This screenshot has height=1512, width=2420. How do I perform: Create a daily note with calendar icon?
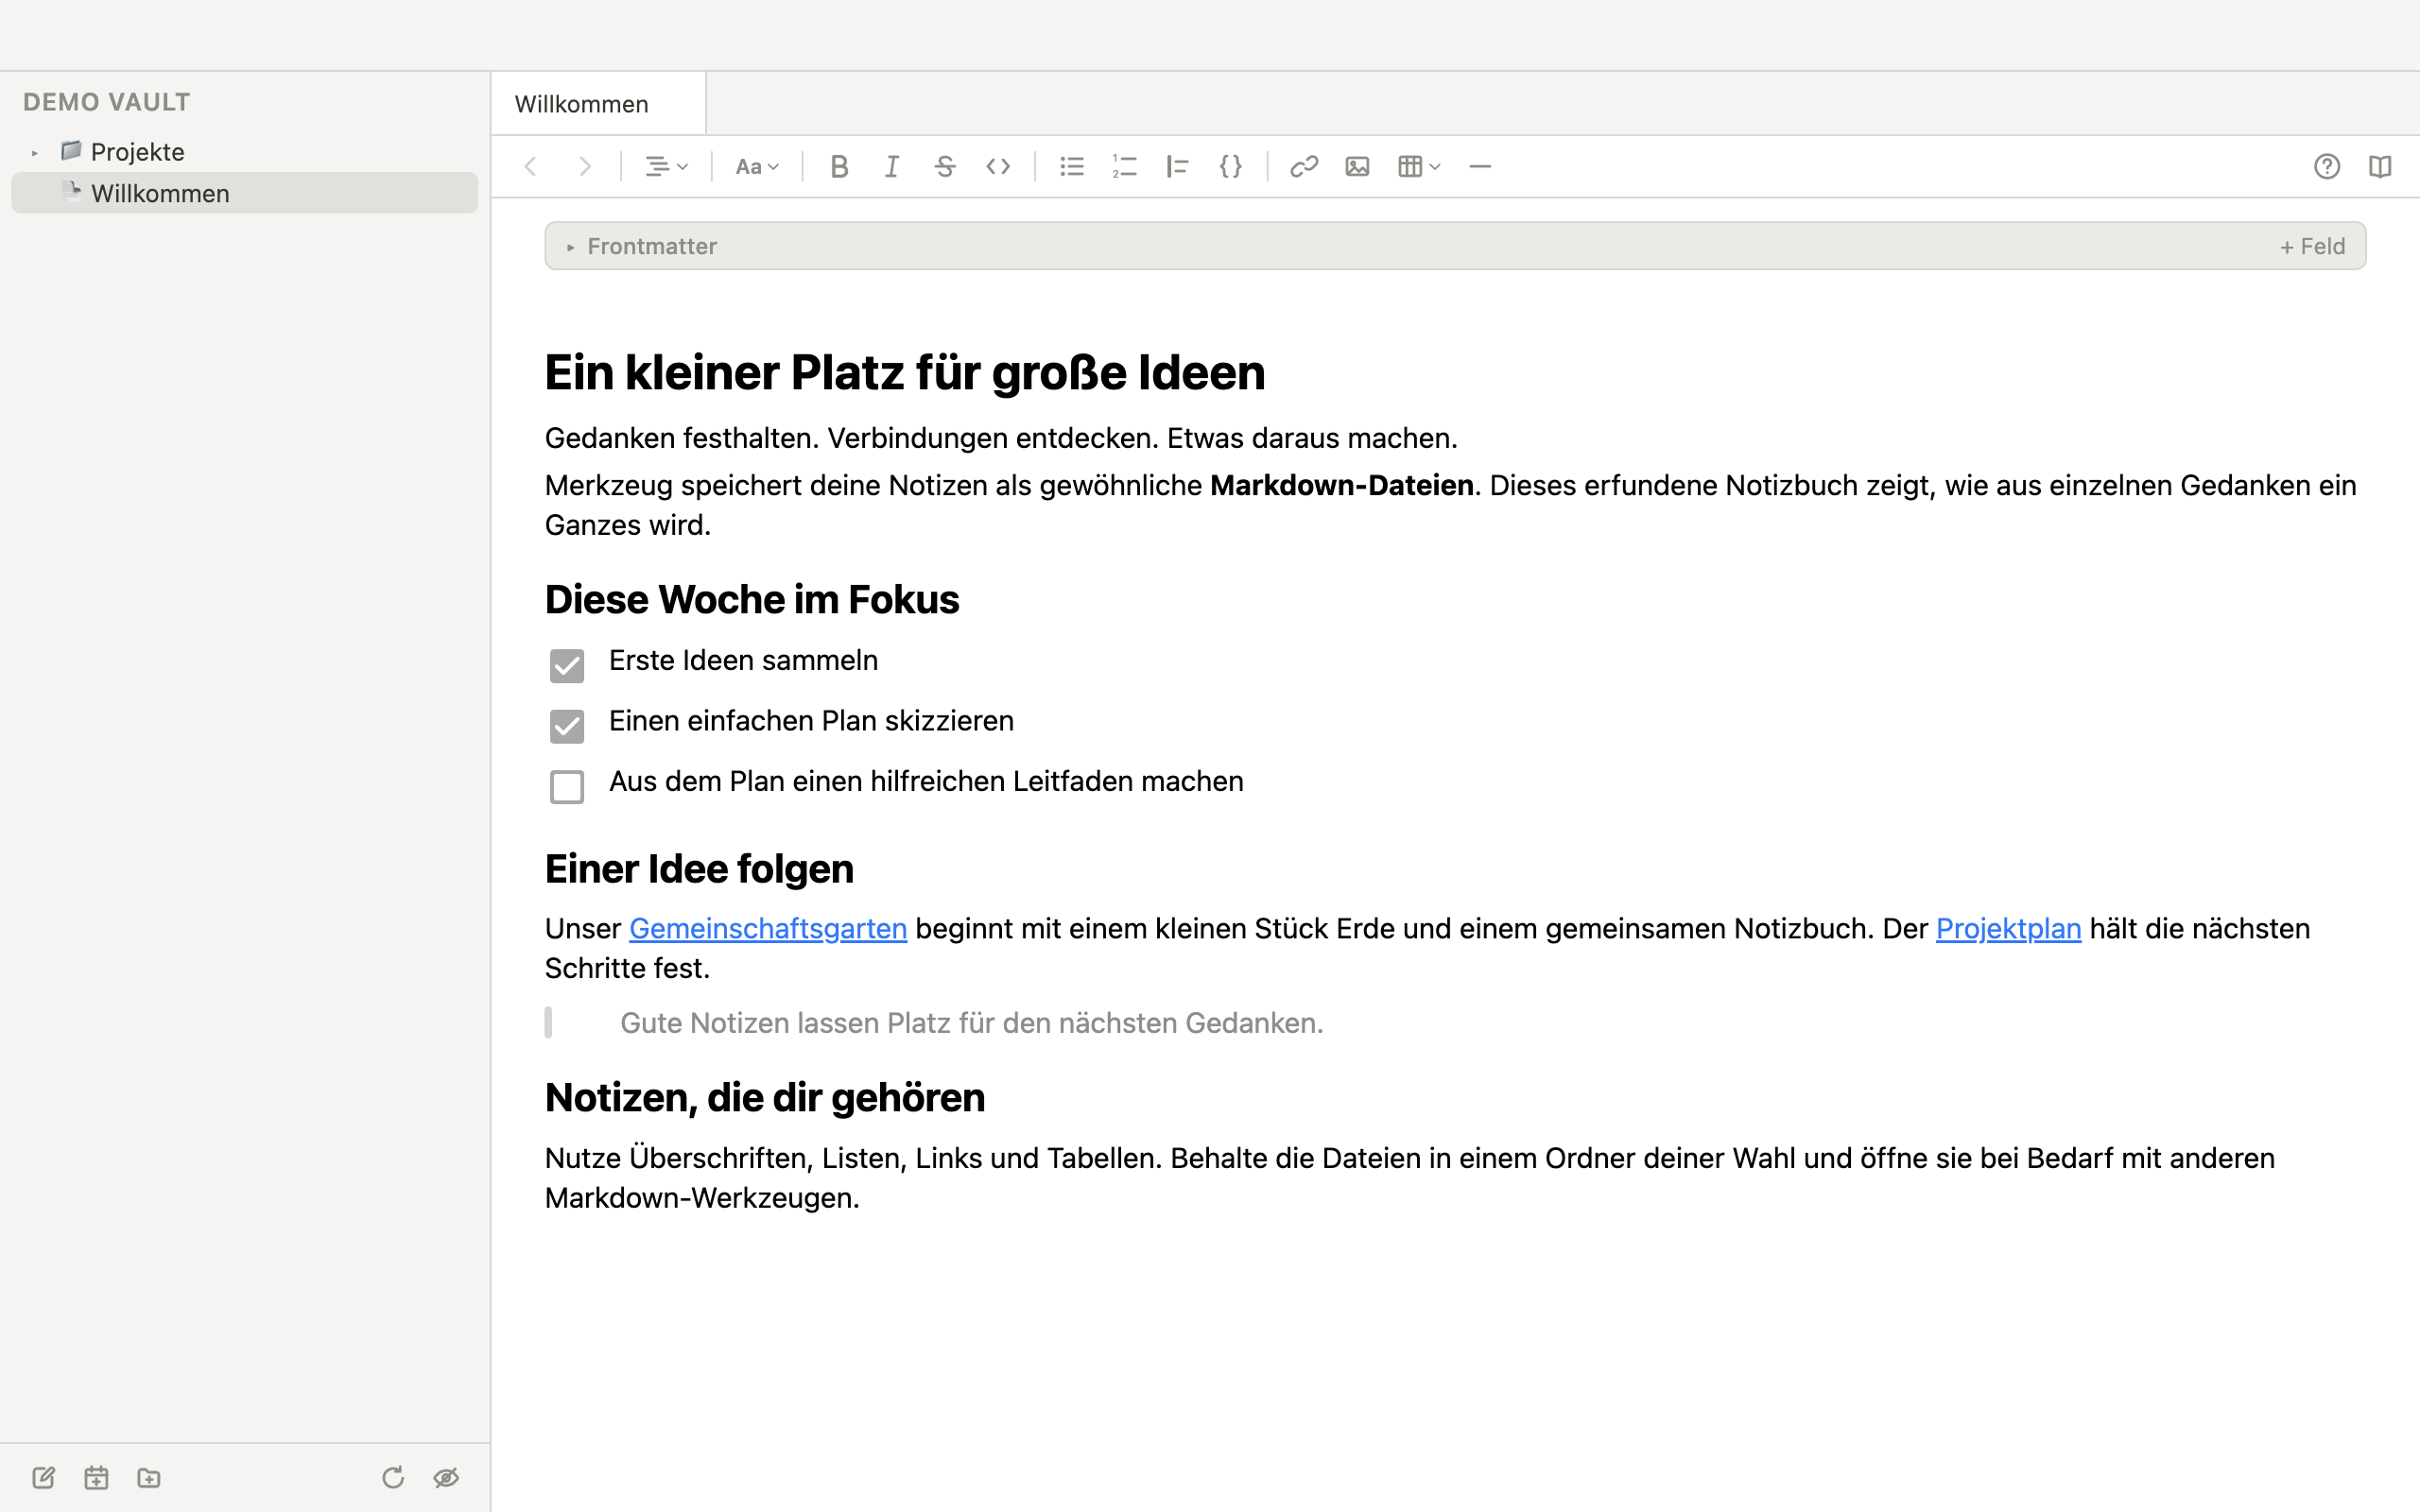tap(96, 1477)
